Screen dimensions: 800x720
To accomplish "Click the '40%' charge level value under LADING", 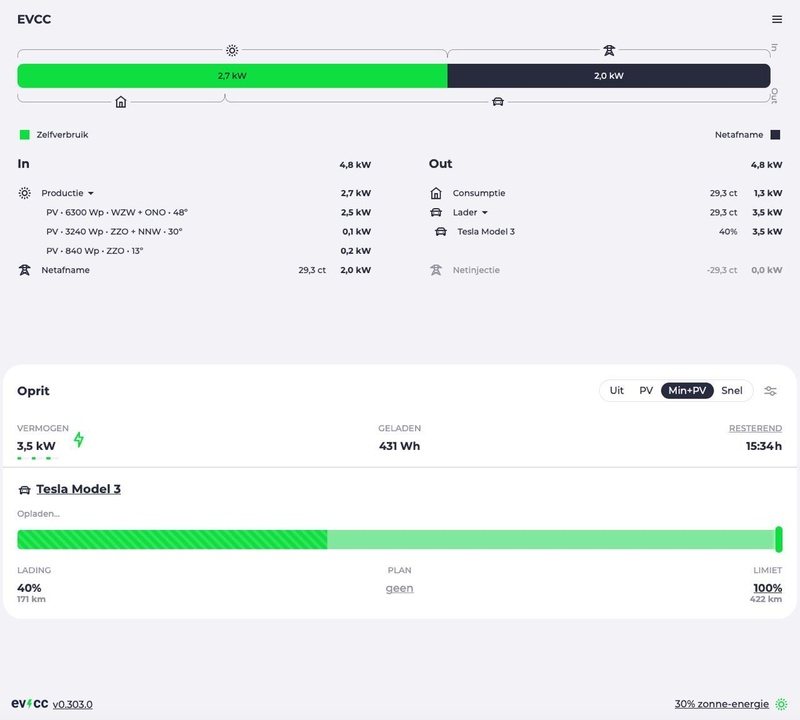I will coord(29,588).
